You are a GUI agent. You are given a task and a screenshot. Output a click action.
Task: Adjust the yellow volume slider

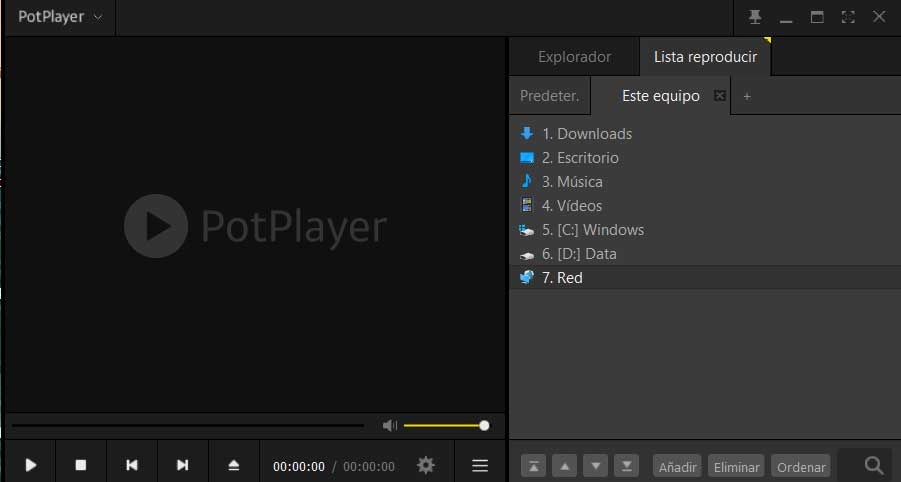(446, 426)
